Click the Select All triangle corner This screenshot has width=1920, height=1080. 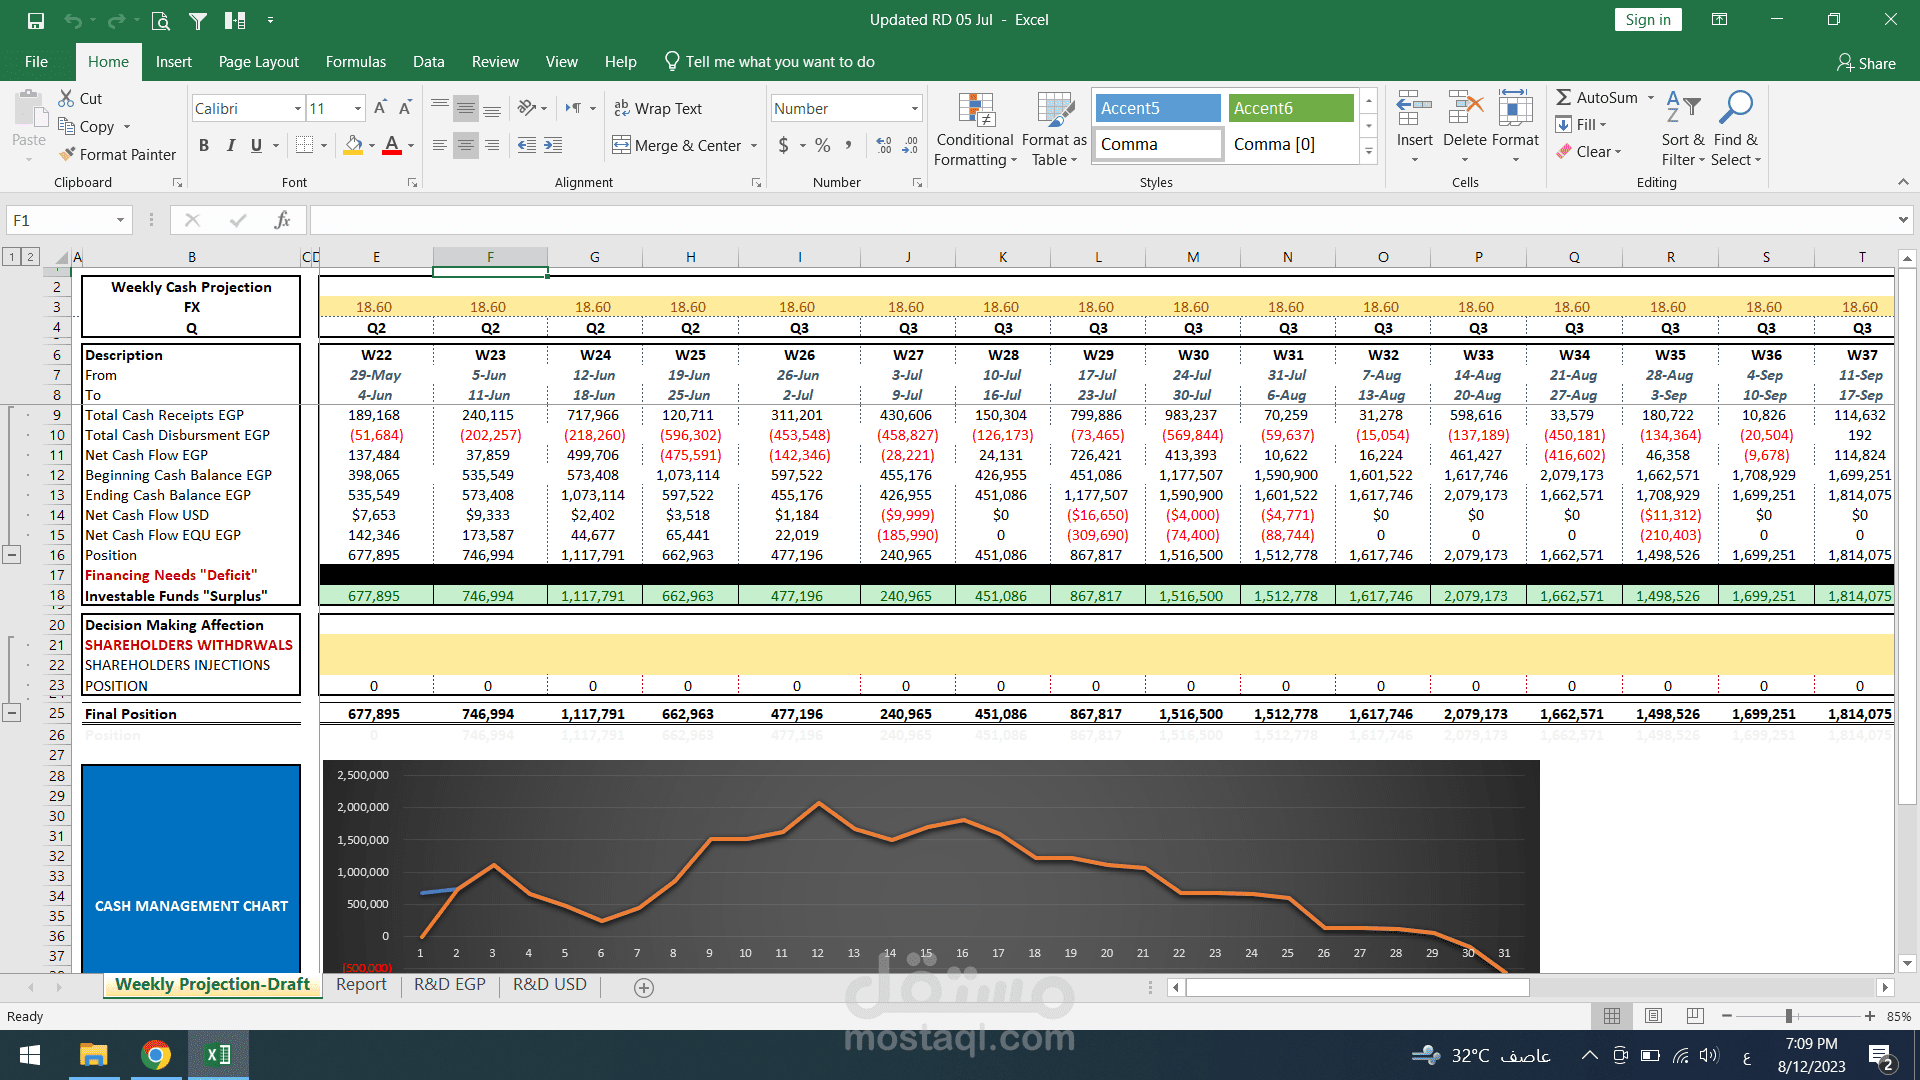[61, 257]
